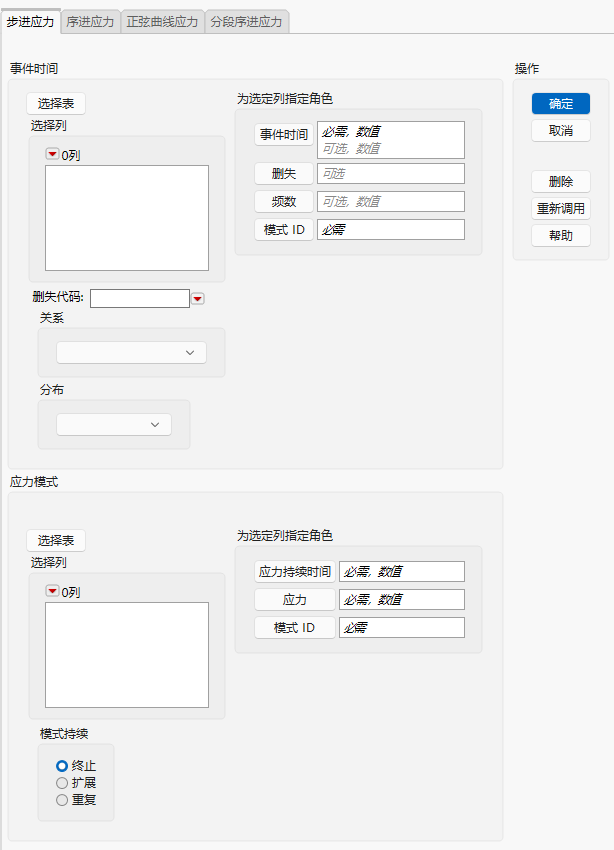
Task: Click in the 删失代码 input field
Action: [140, 298]
